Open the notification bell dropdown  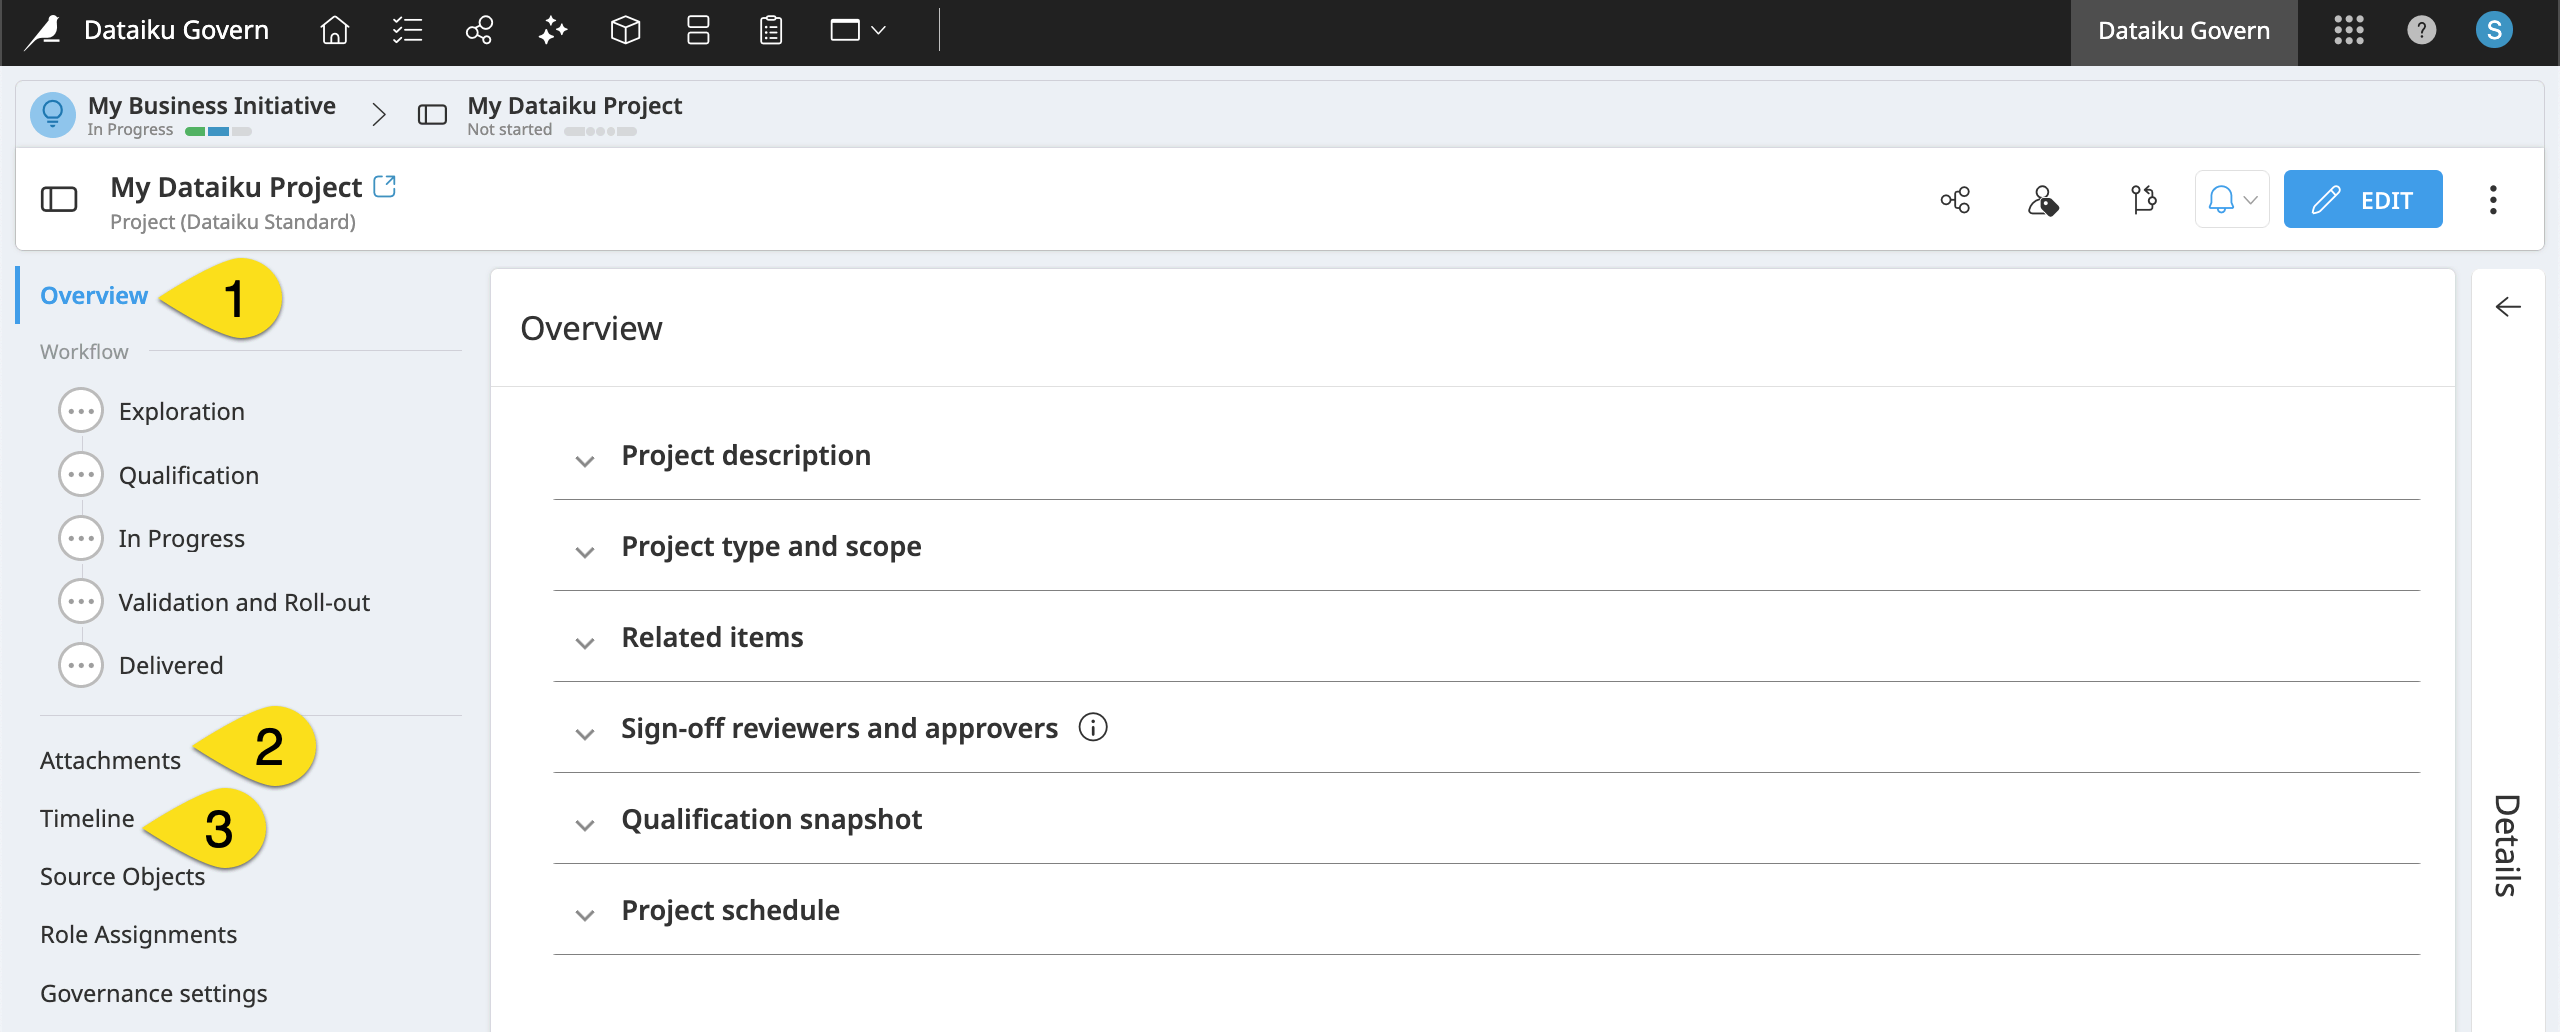(x=2231, y=199)
